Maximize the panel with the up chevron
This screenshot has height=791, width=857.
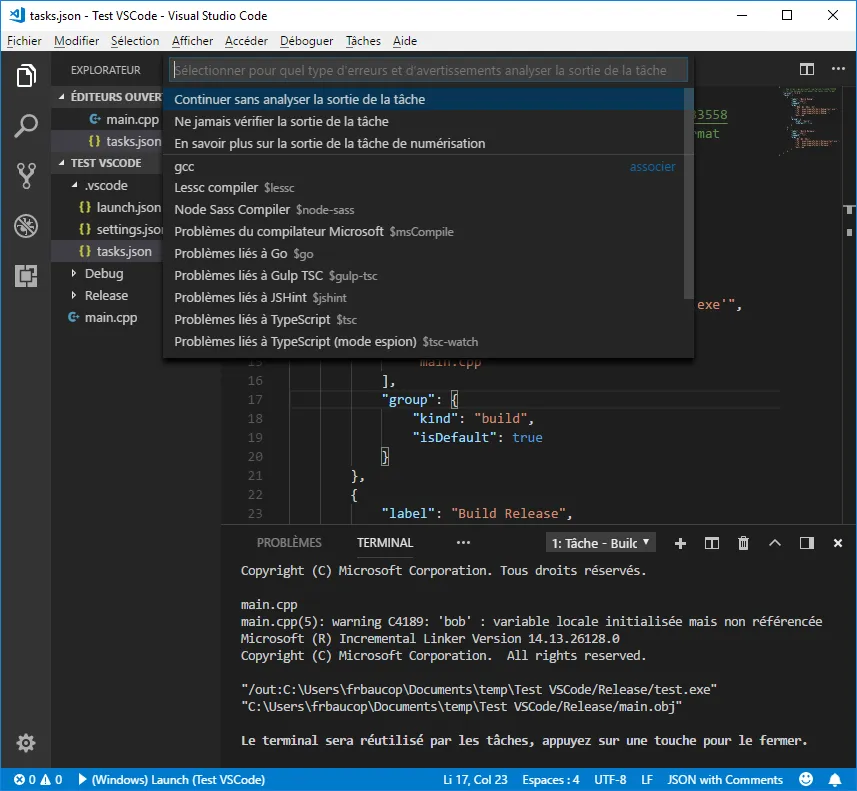click(775, 543)
